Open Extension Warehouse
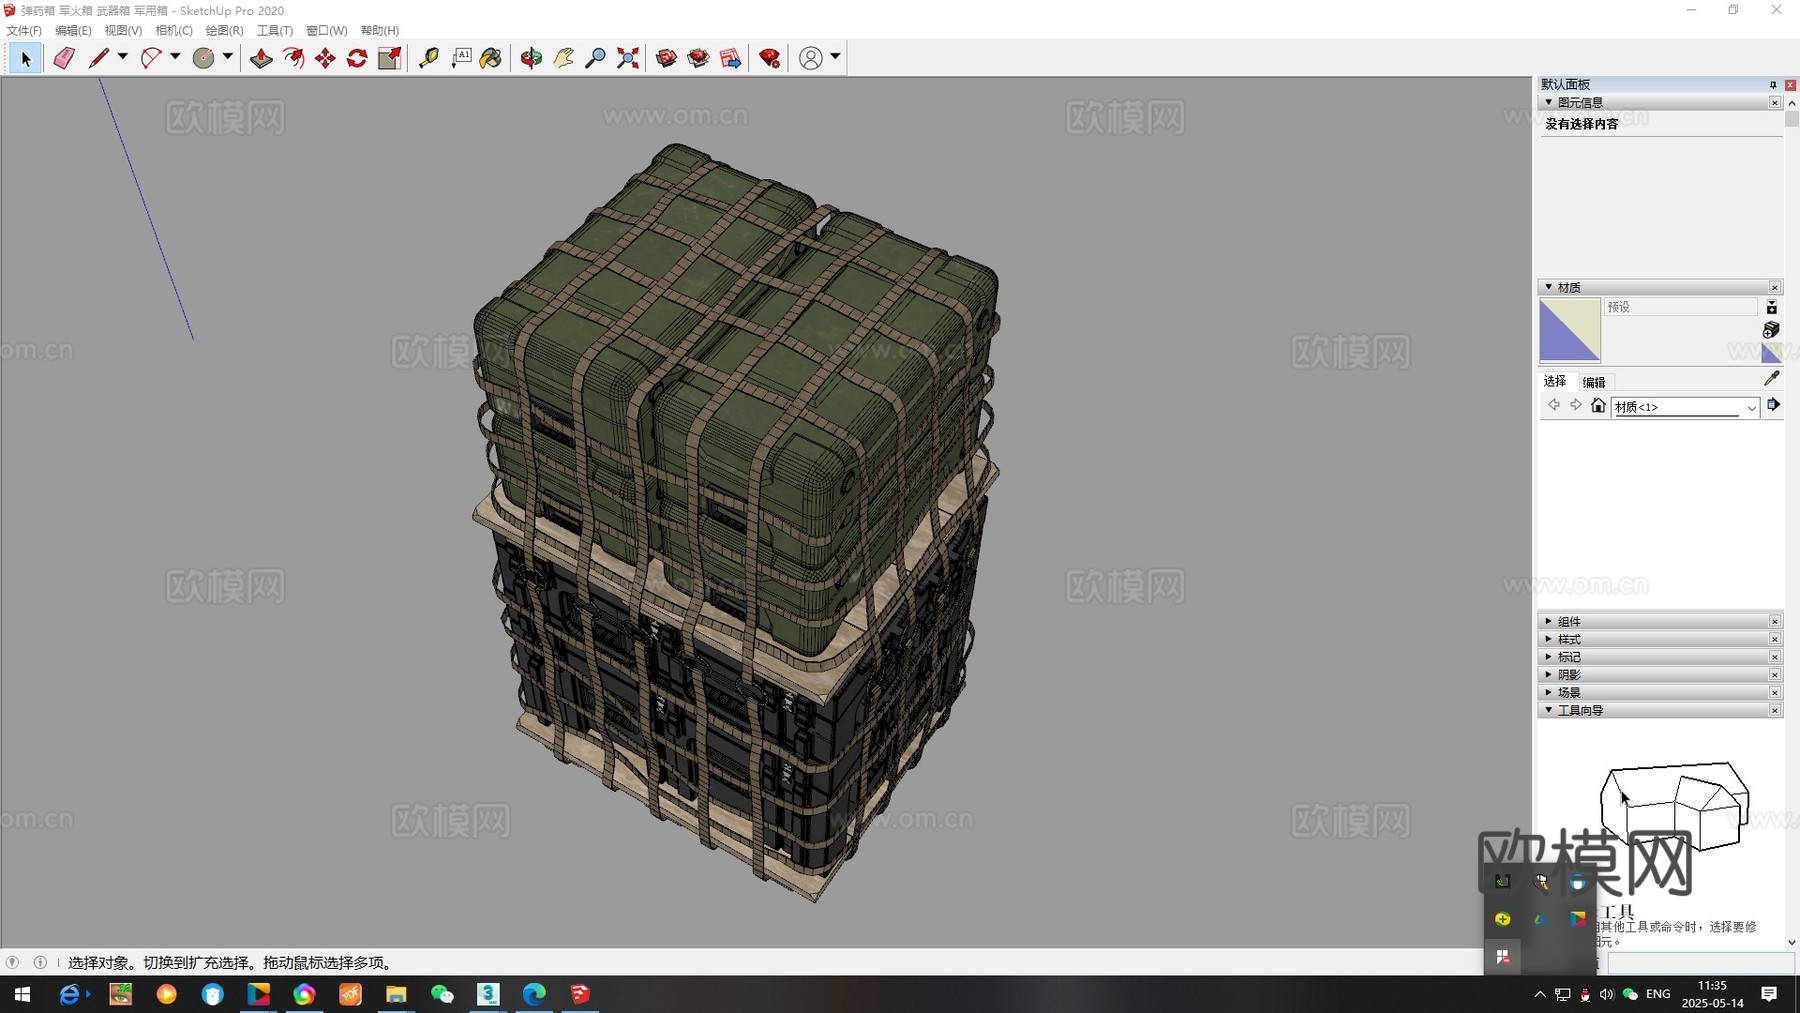The width and height of the screenshot is (1800, 1013). 698,59
